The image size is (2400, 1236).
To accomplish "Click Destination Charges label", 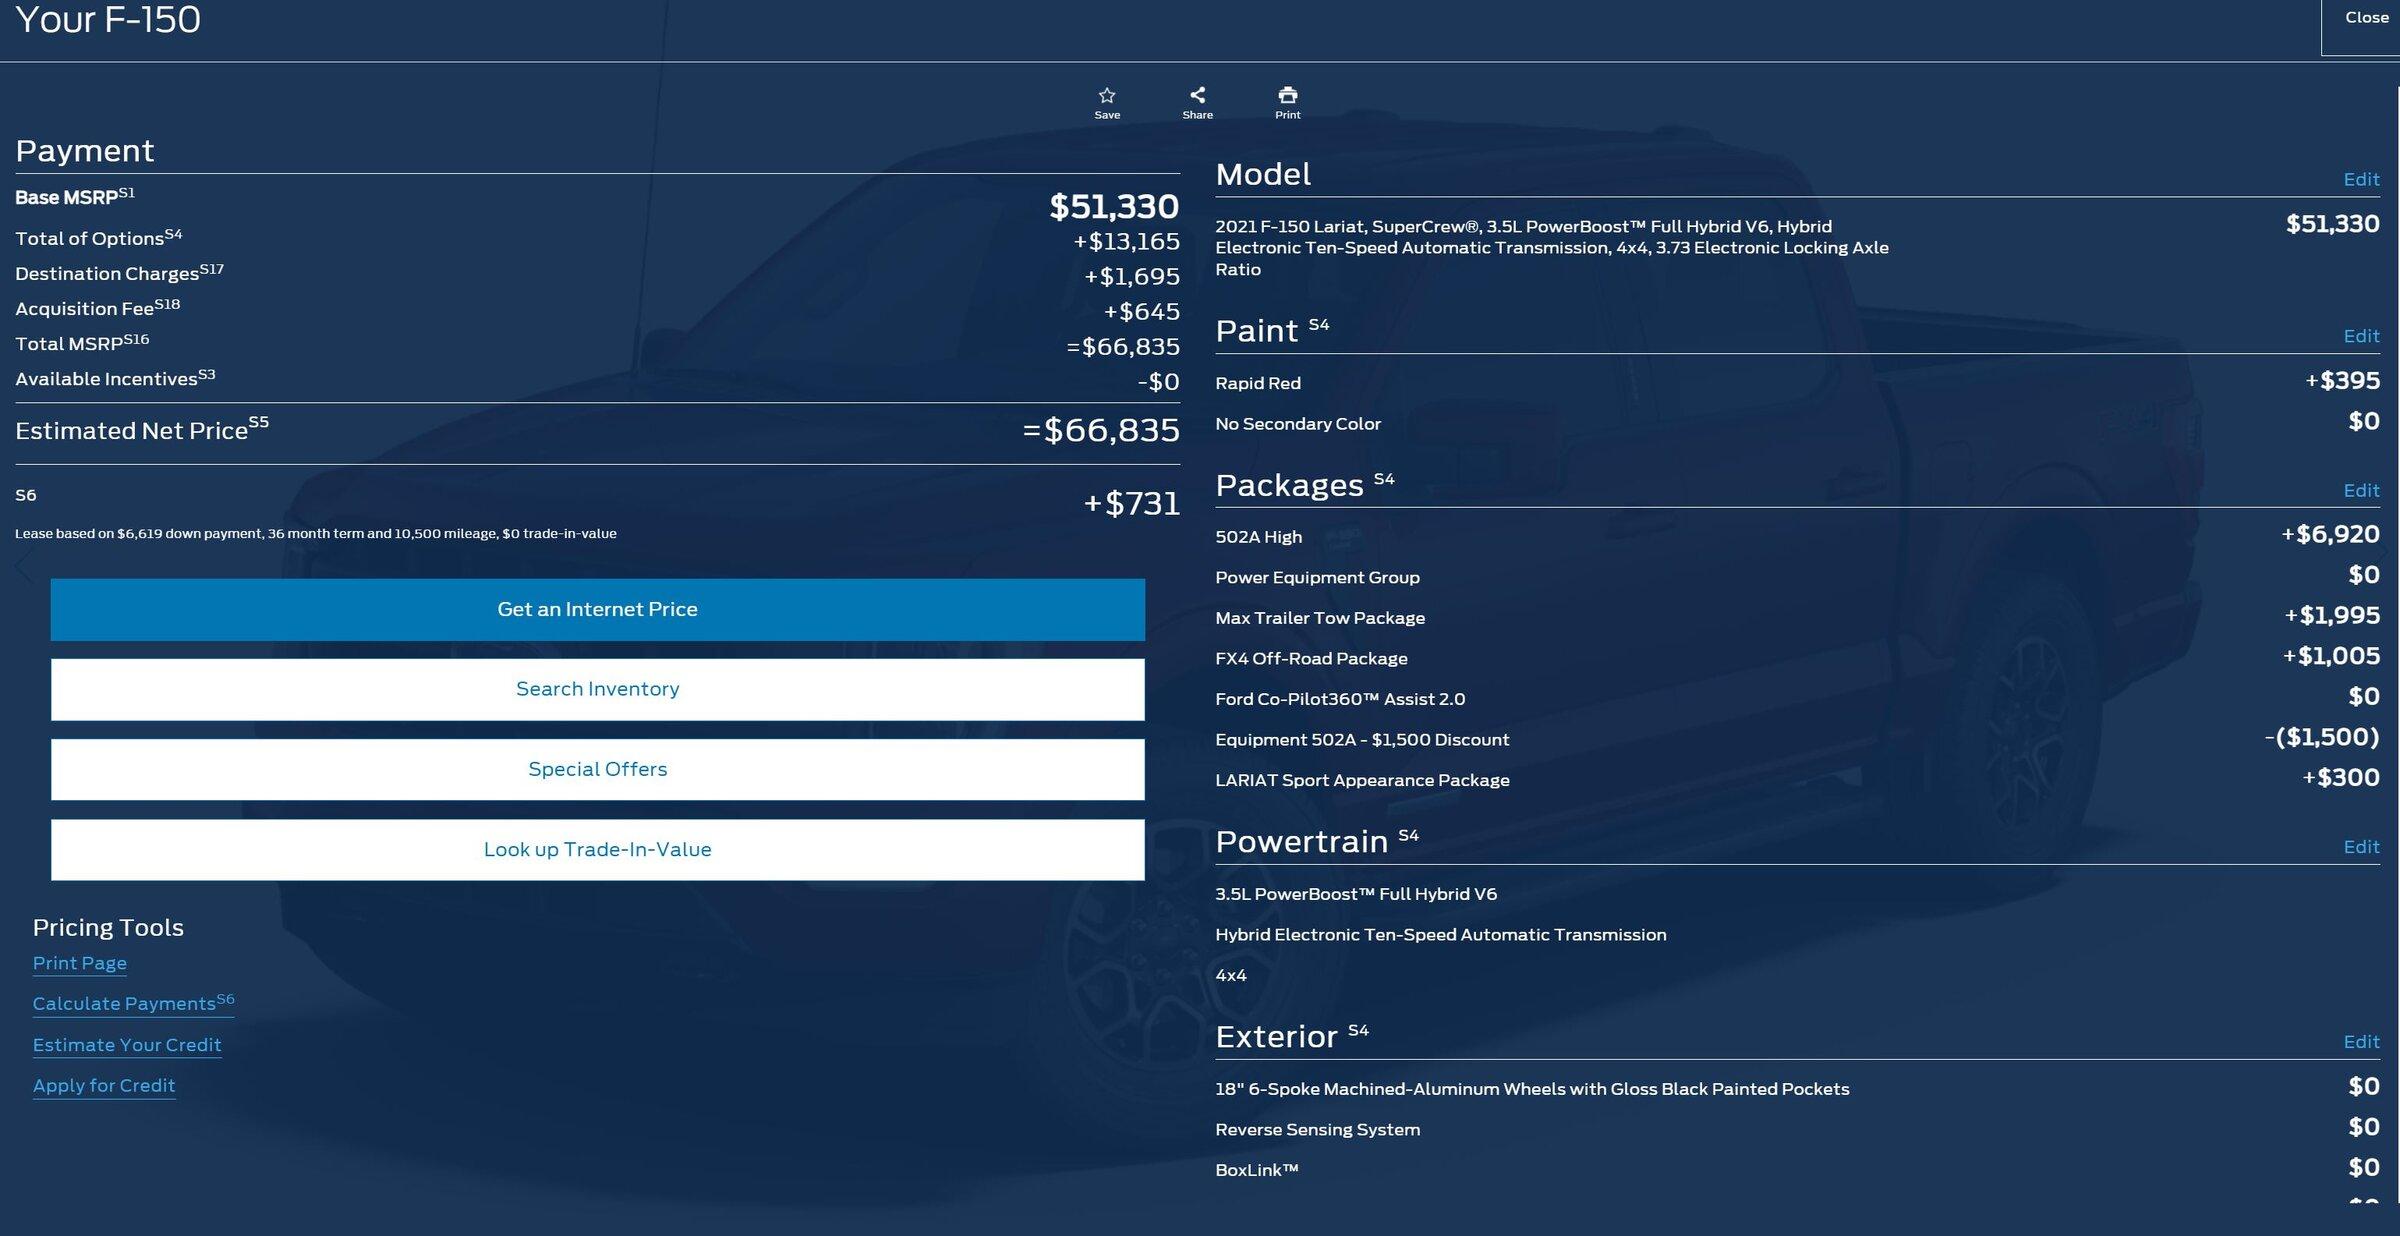I will pos(119,273).
